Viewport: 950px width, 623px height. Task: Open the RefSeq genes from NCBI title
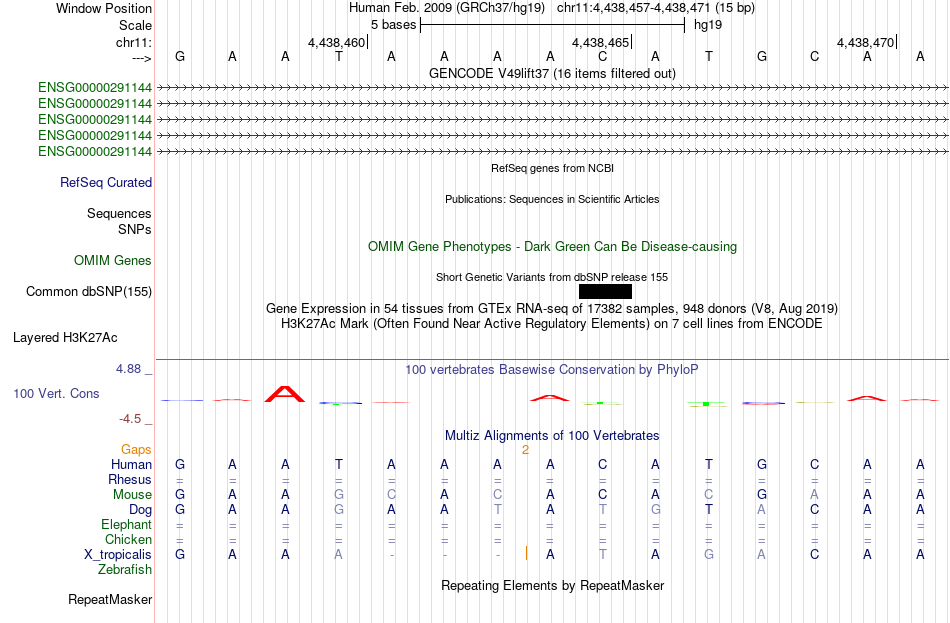552,168
